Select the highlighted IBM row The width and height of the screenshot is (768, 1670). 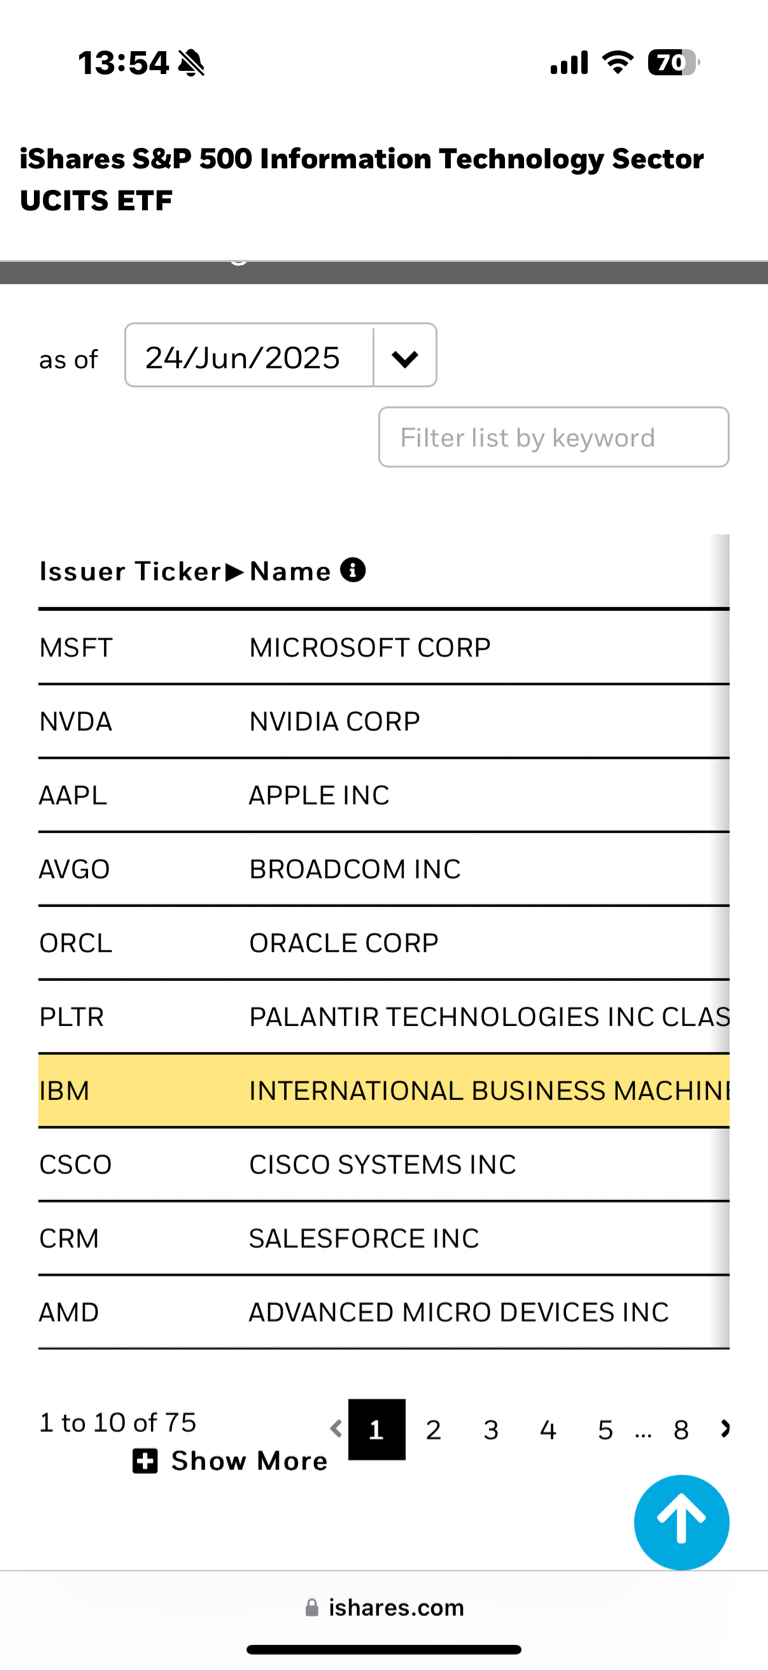384,1090
